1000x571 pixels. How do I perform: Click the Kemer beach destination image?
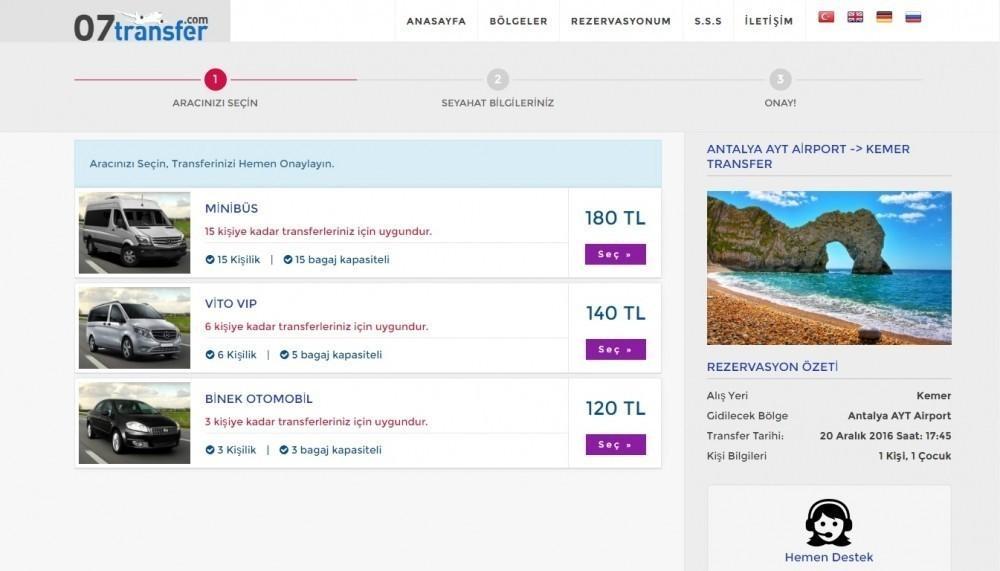coord(829,268)
